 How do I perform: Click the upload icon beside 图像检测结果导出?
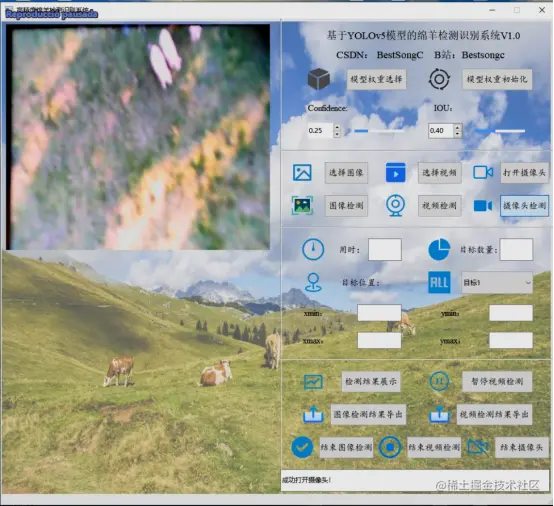click(x=313, y=414)
